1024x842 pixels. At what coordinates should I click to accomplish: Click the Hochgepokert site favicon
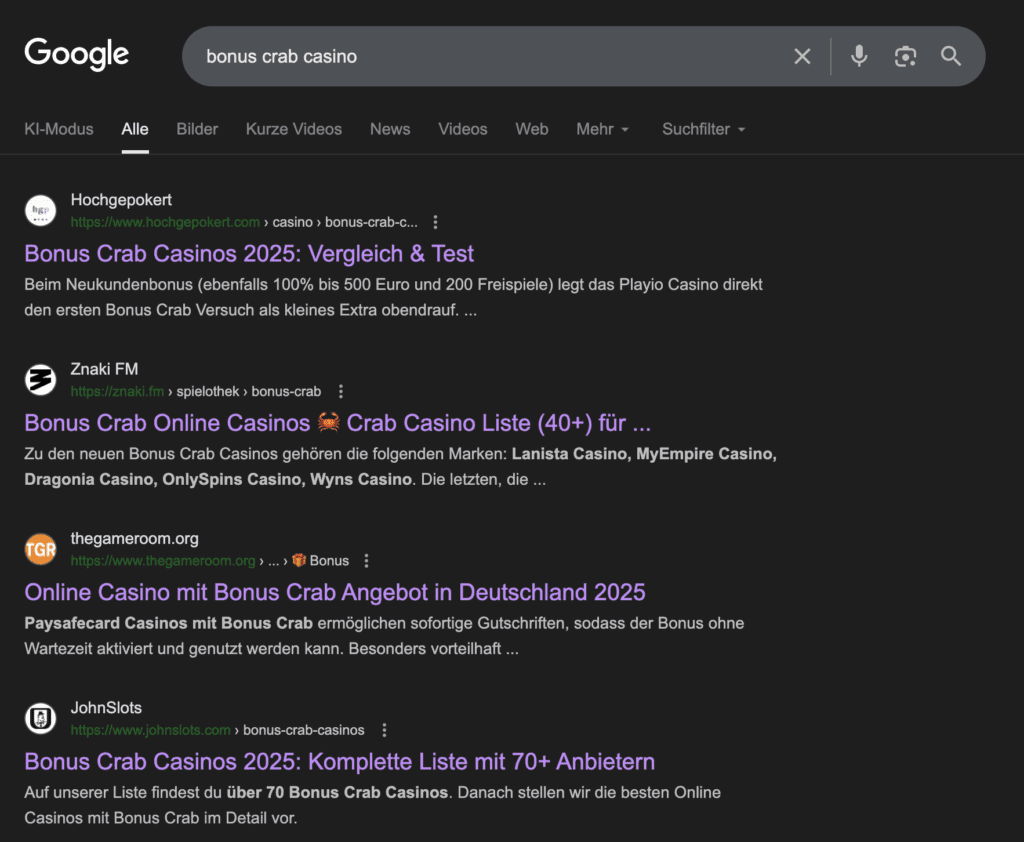[40, 210]
